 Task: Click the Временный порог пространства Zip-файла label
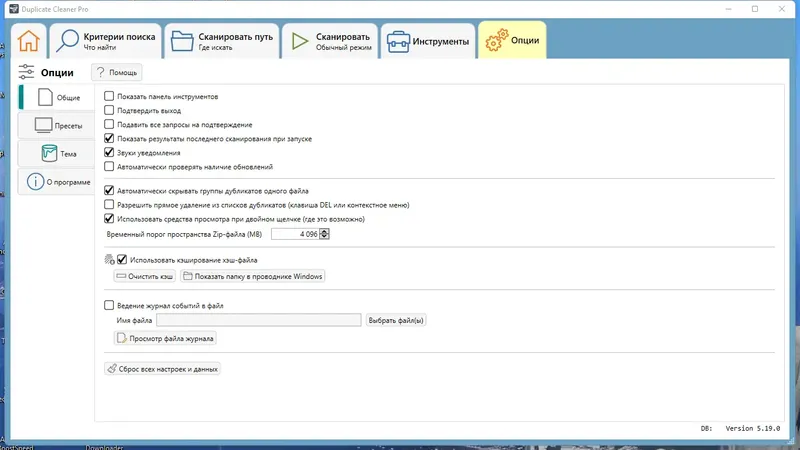click(184, 234)
